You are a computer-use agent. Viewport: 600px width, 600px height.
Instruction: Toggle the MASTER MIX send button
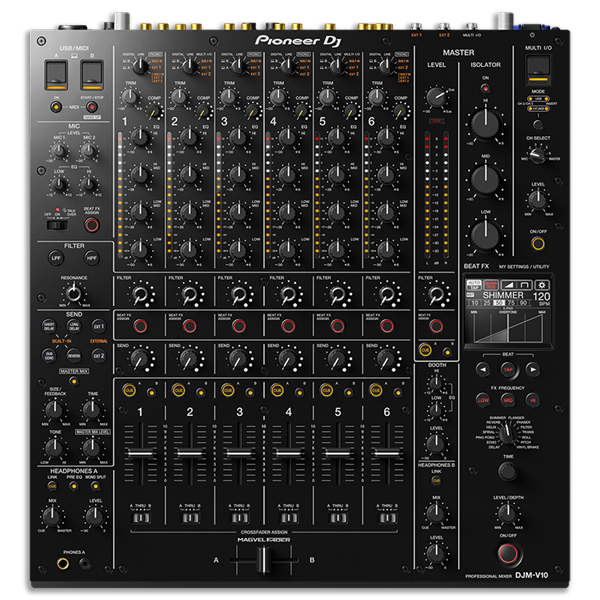[x=74, y=381]
